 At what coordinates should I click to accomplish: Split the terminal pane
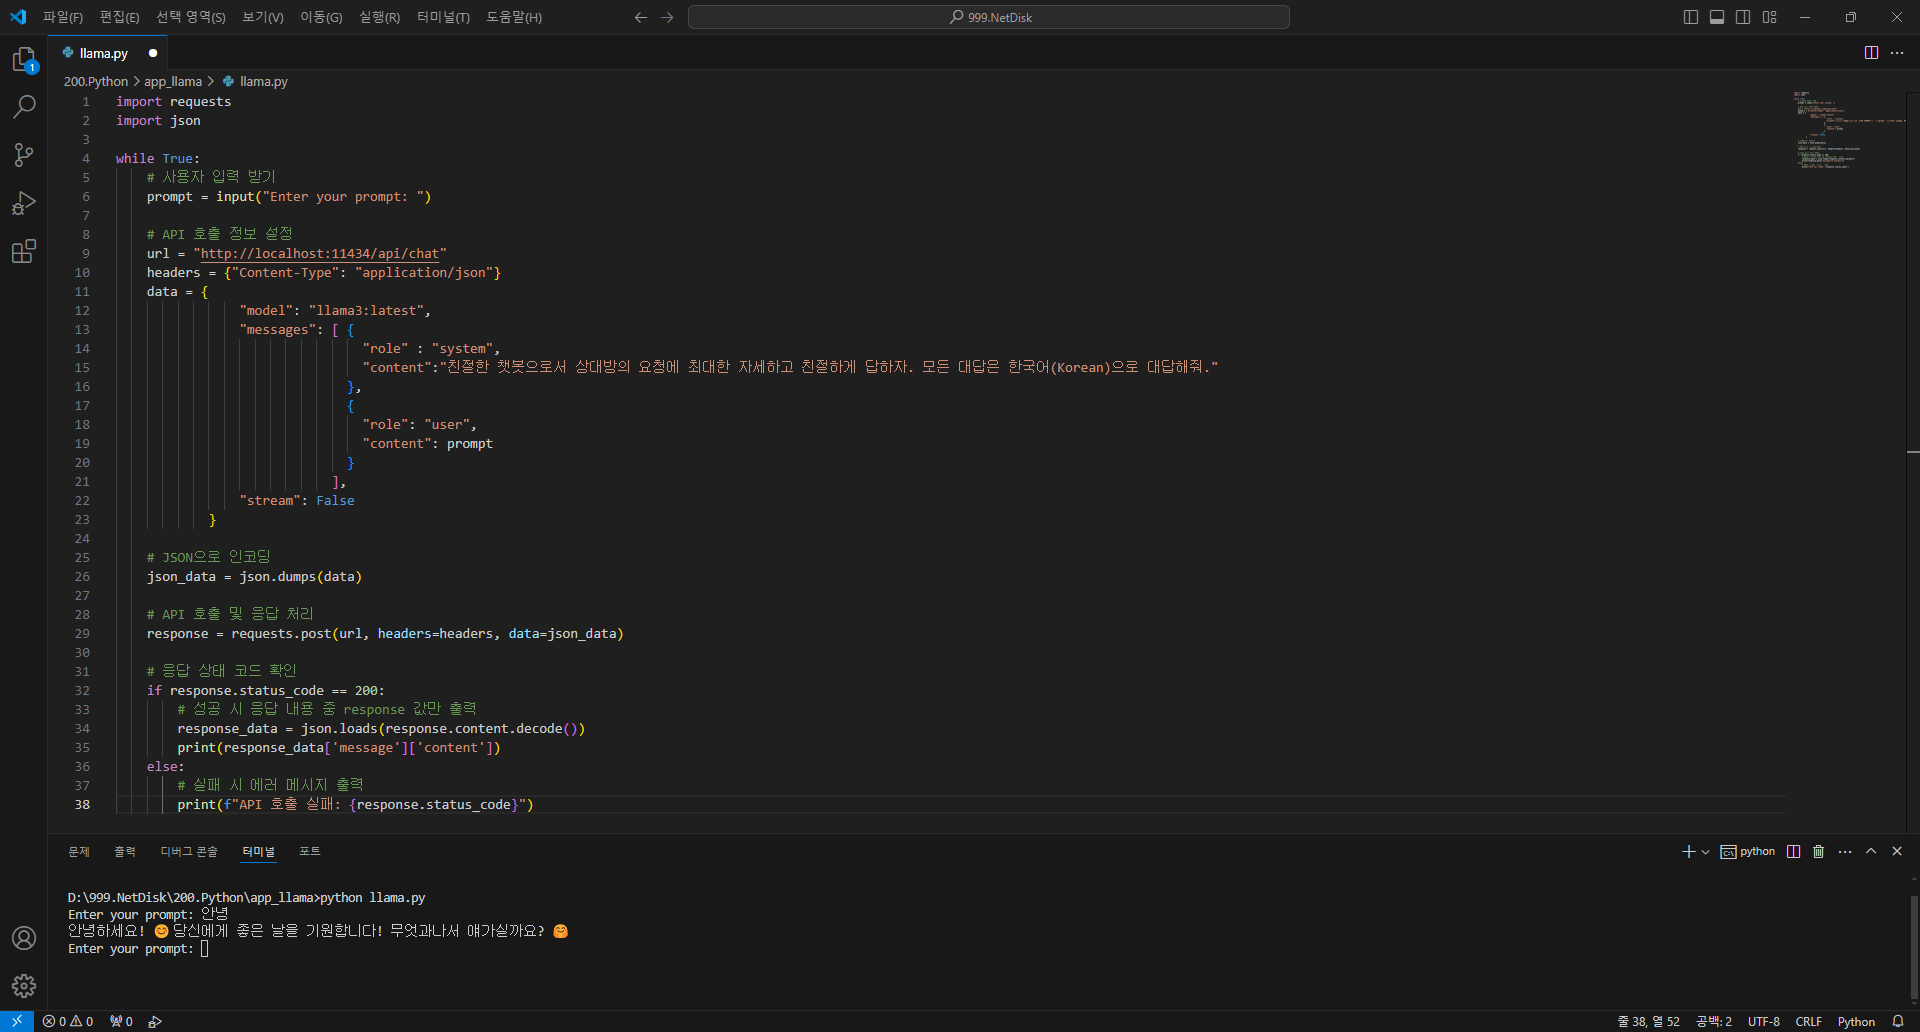point(1794,852)
